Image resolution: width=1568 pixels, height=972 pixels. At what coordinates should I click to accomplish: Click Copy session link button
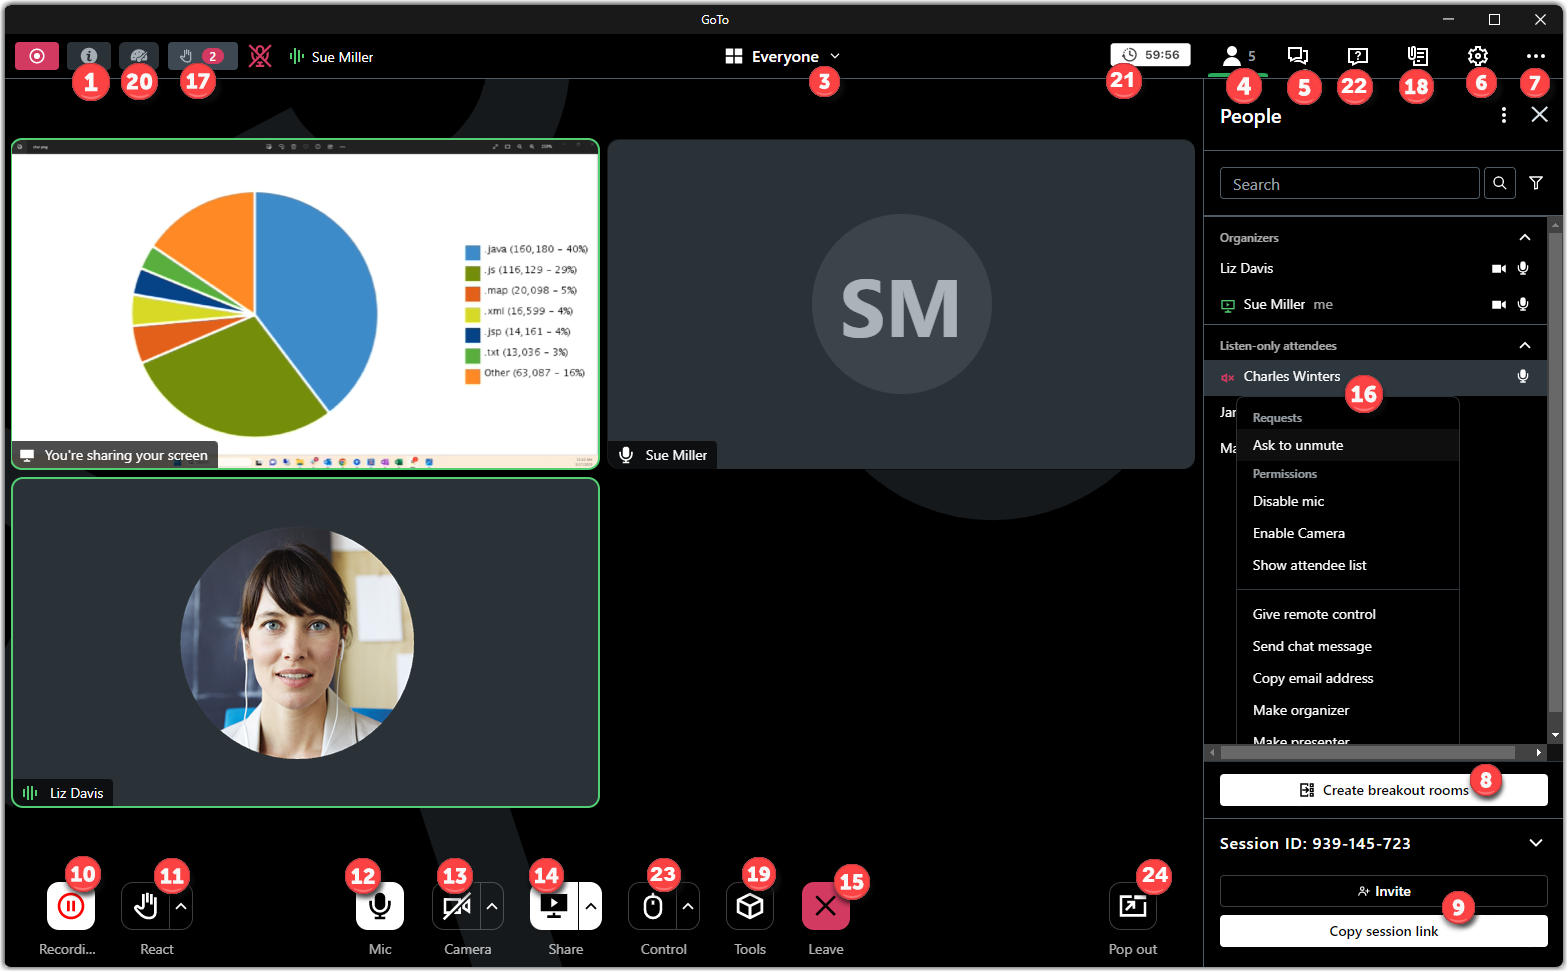[1383, 931]
